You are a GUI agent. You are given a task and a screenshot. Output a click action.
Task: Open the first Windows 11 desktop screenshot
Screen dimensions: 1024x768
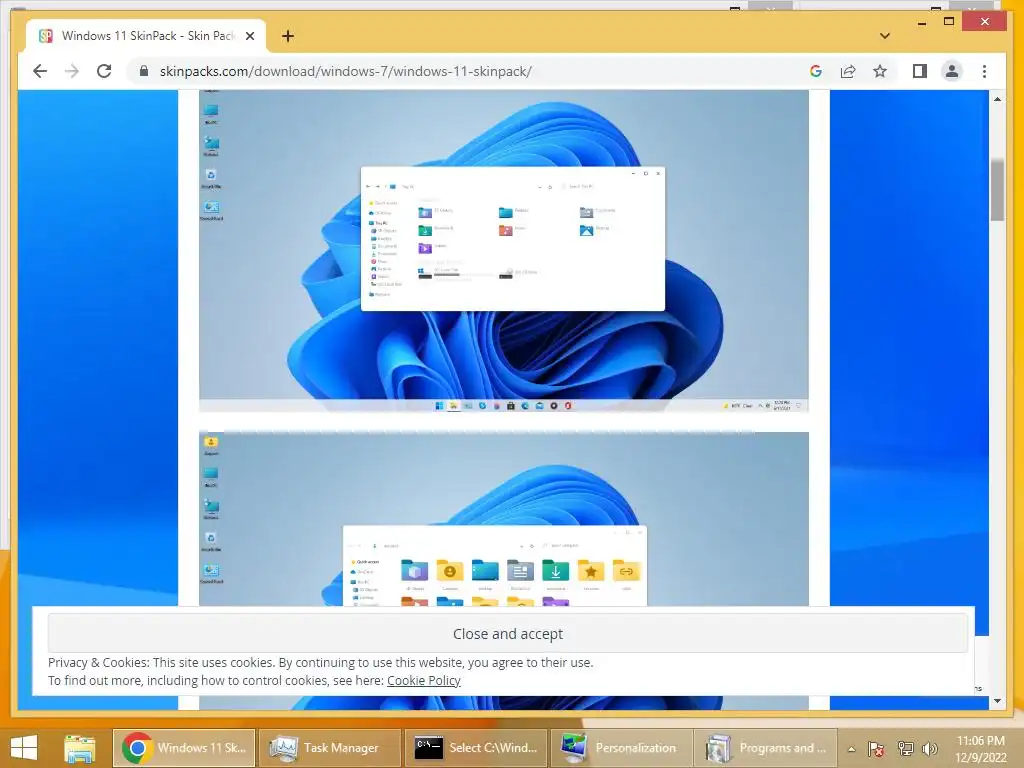click(504, 251)
